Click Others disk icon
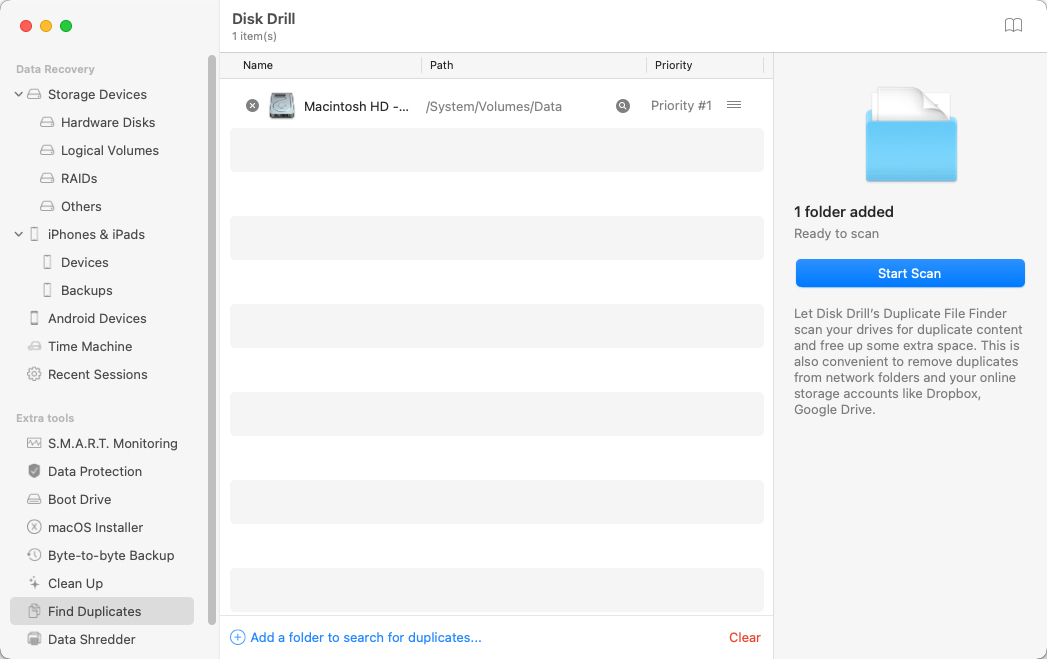The width and height of the screenshot is (1047, 659). (47, 206)
